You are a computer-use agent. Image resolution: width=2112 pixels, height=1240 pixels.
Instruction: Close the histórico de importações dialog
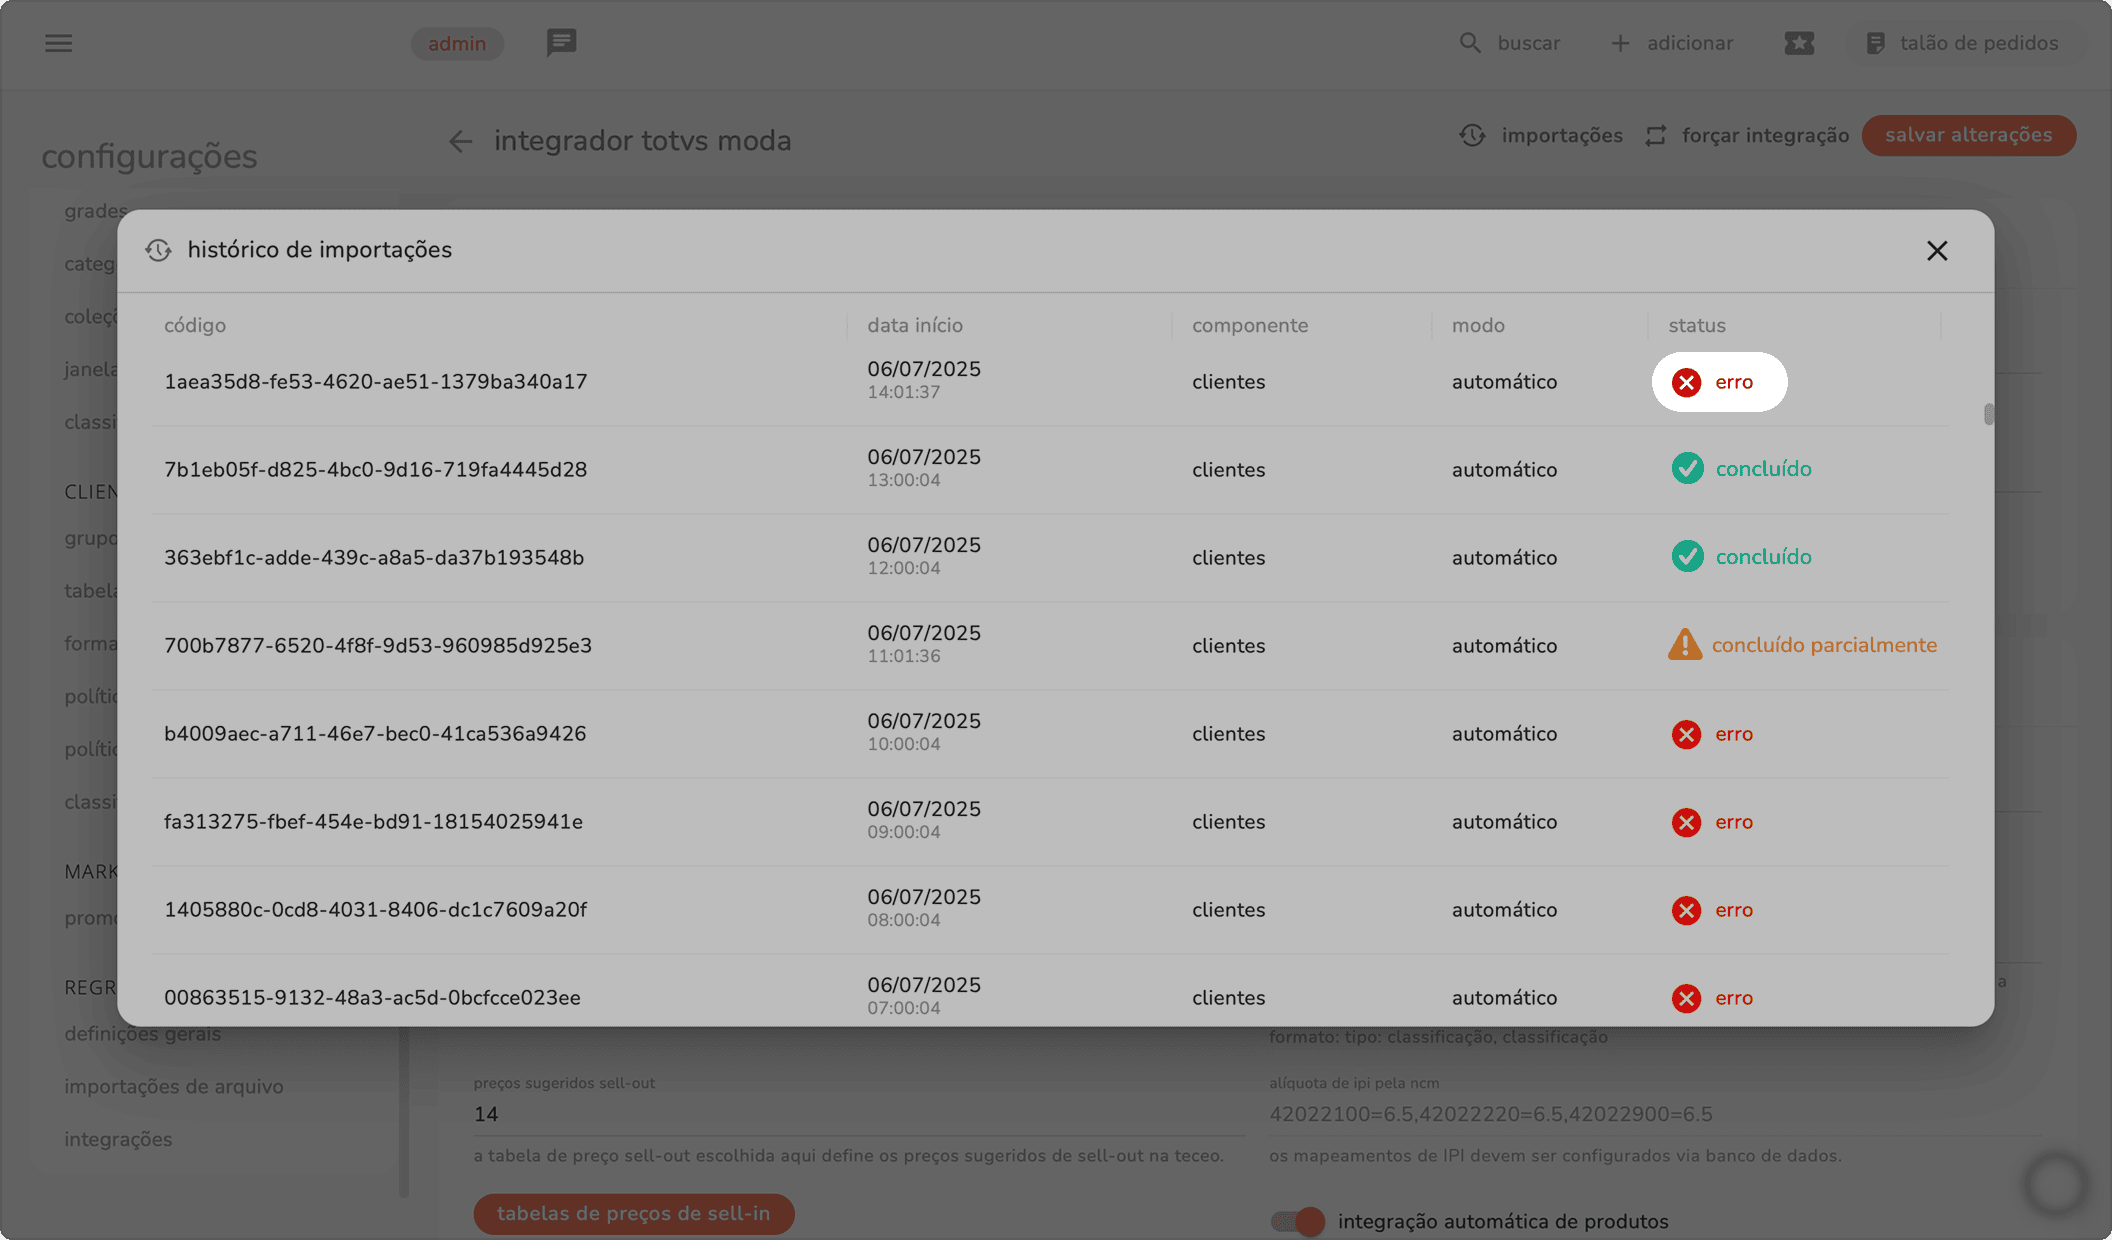pyautogui.click(x=1937, y=251)
